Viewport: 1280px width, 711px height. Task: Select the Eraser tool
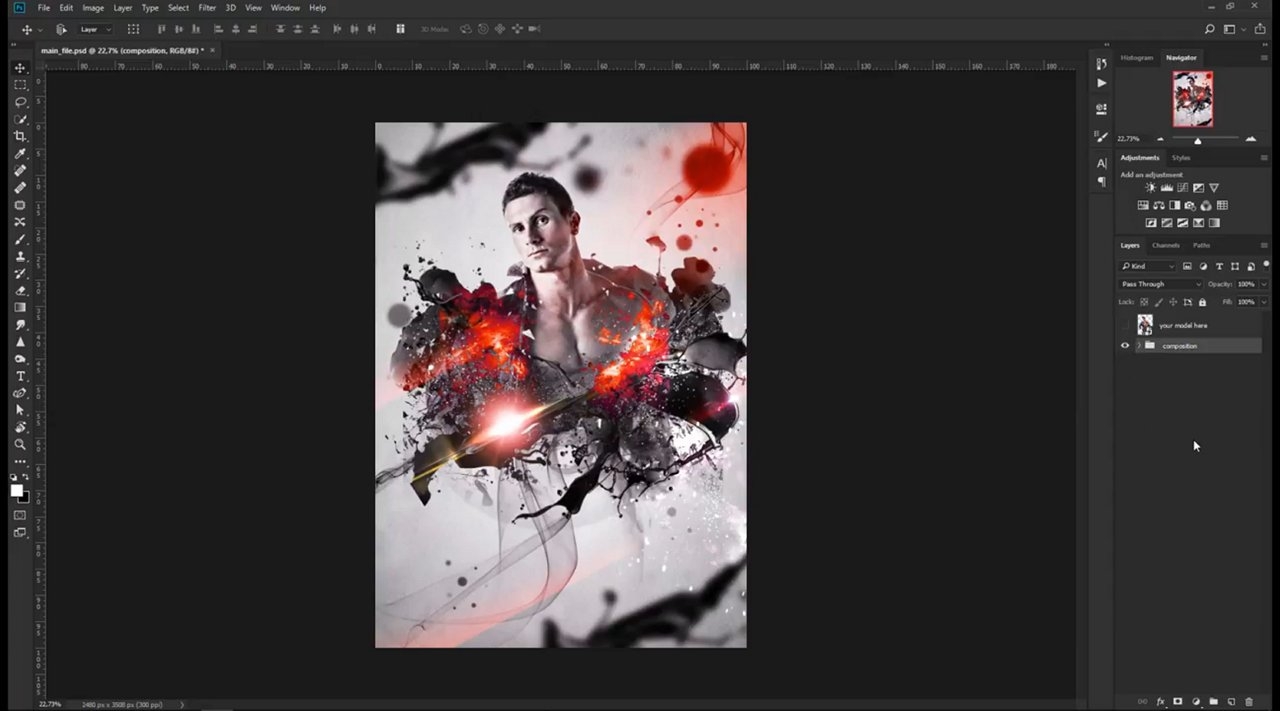click(x=20, y=290)
